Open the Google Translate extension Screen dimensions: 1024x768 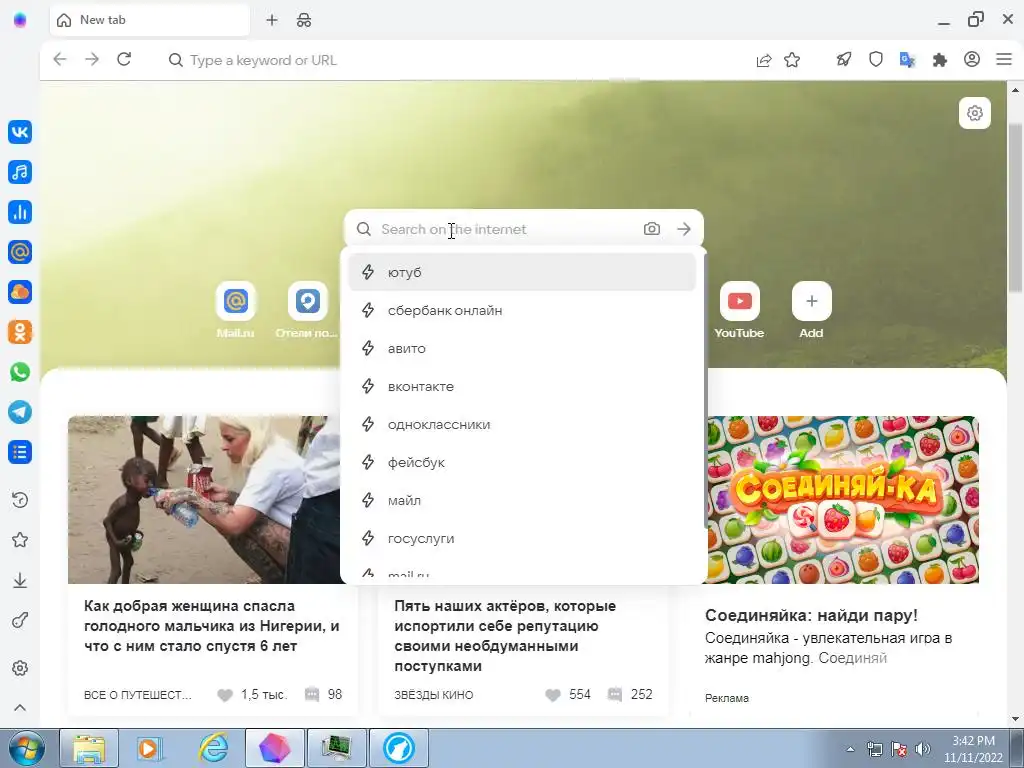(x=908, y=60)
